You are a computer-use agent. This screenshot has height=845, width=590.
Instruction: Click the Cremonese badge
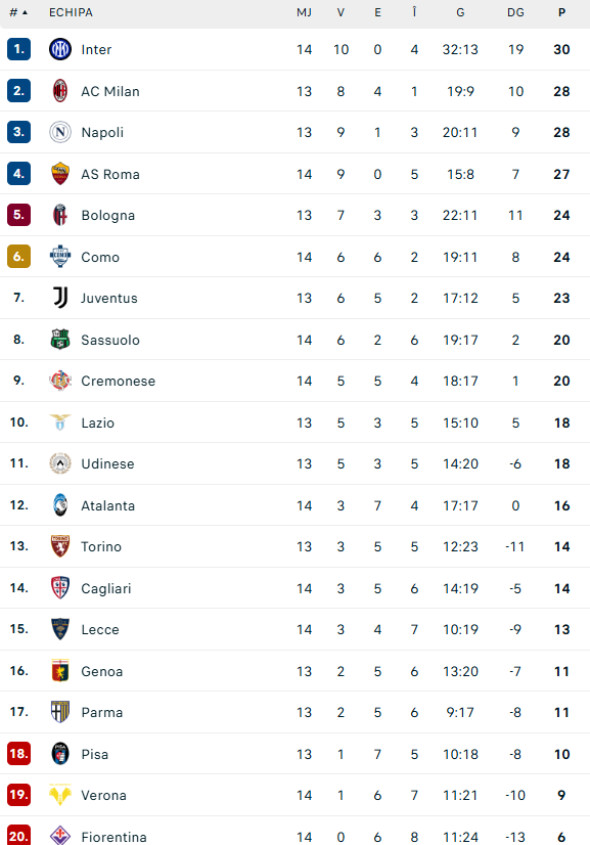click(59, 381)
